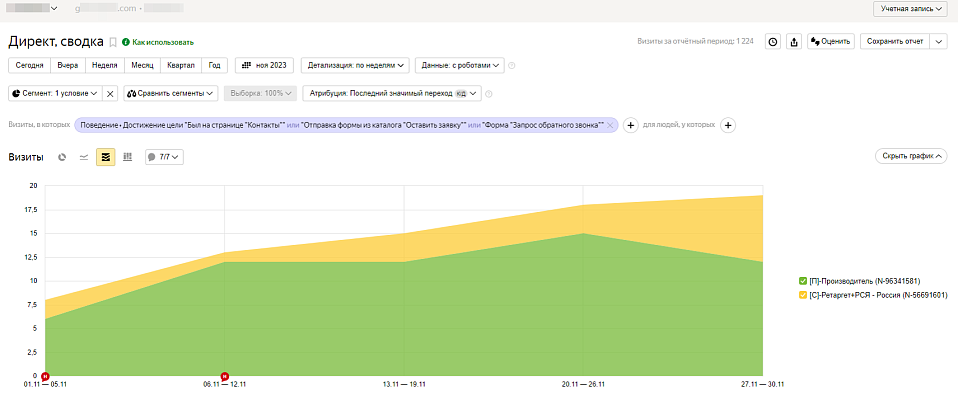Toggle [П]-Производитель series checkbox in legend
Viewport: 958px width, 405px height.
(x=803, y=281)
